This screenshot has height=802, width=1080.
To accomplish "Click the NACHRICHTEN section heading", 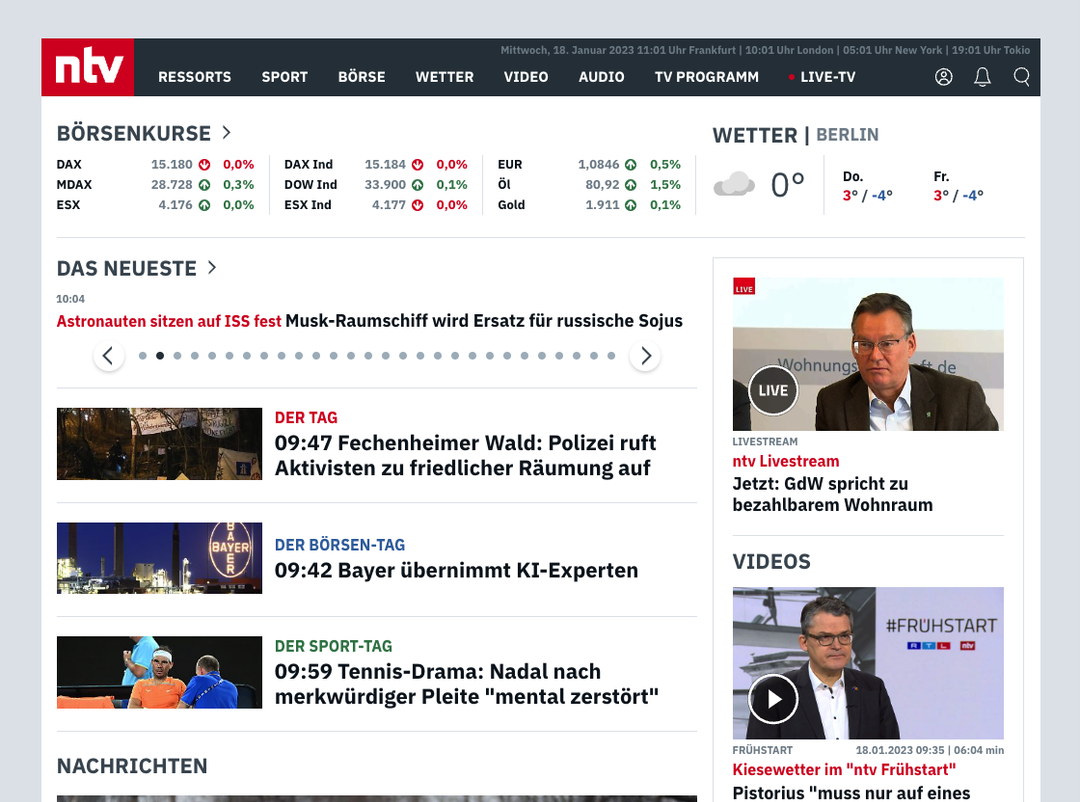I will (132, 766).
